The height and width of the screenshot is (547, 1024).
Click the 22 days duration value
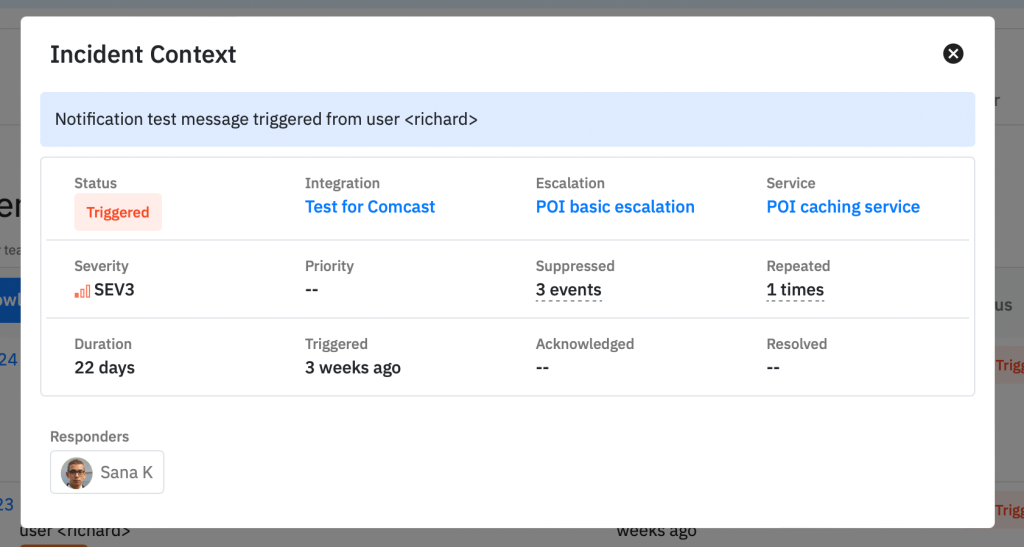pos(104,367)
